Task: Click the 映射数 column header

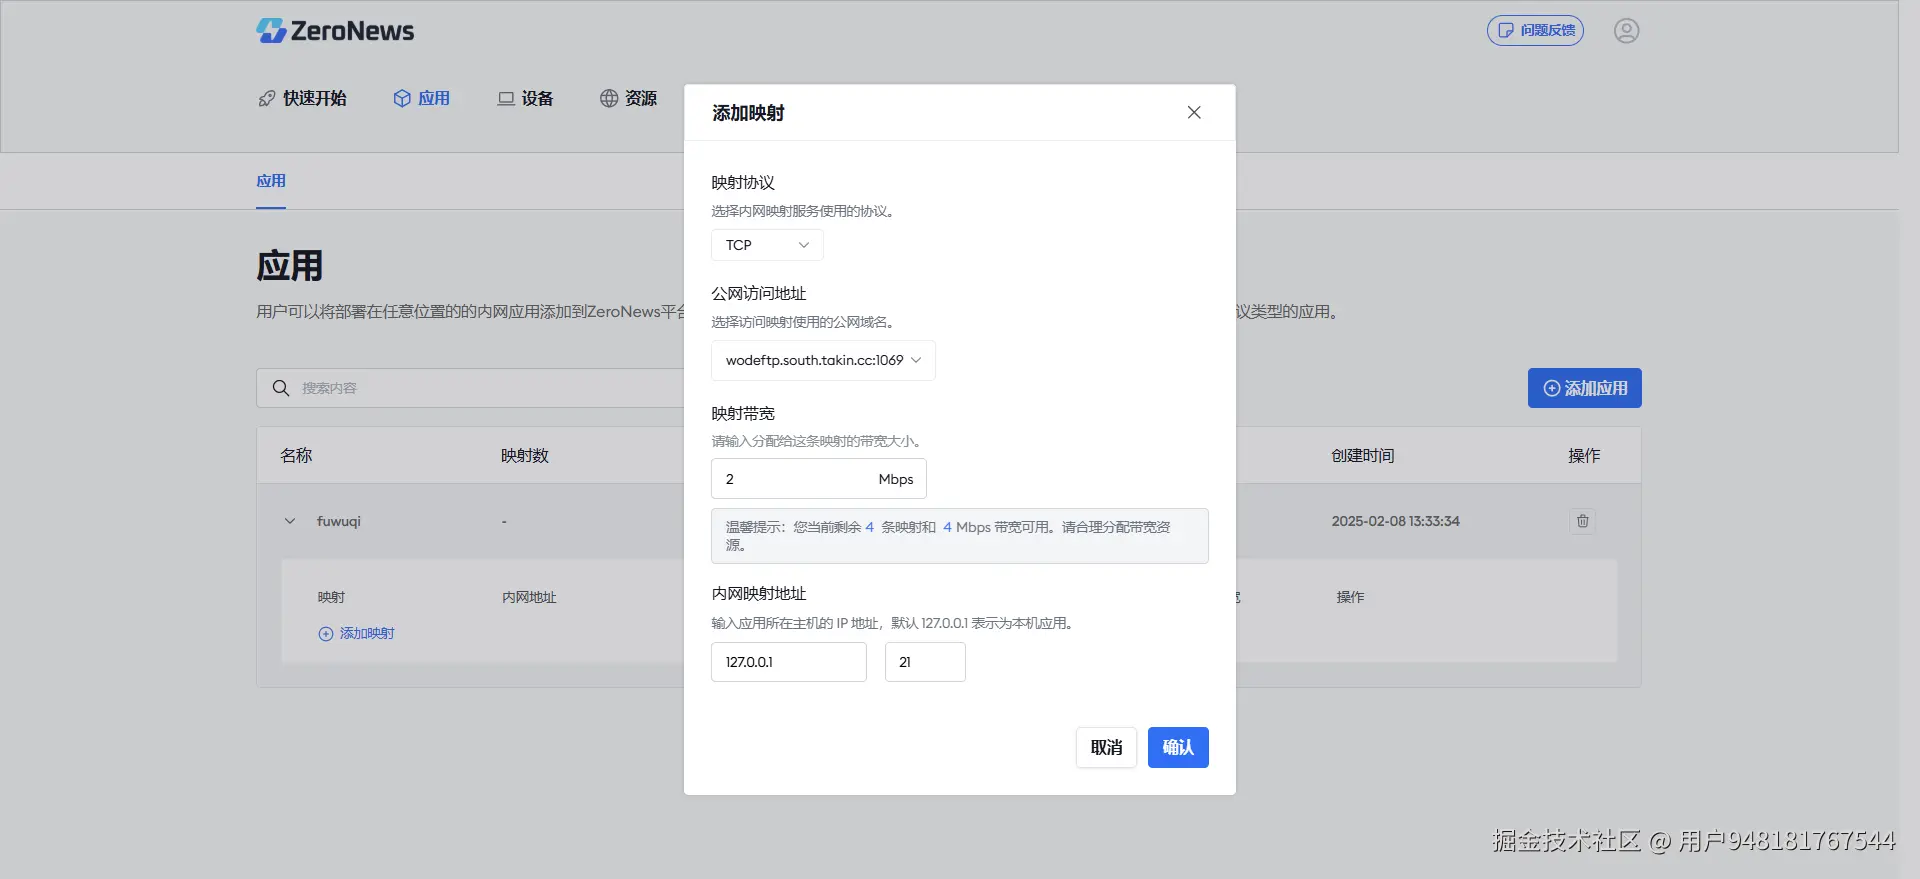Action: [x=525, y=456]
